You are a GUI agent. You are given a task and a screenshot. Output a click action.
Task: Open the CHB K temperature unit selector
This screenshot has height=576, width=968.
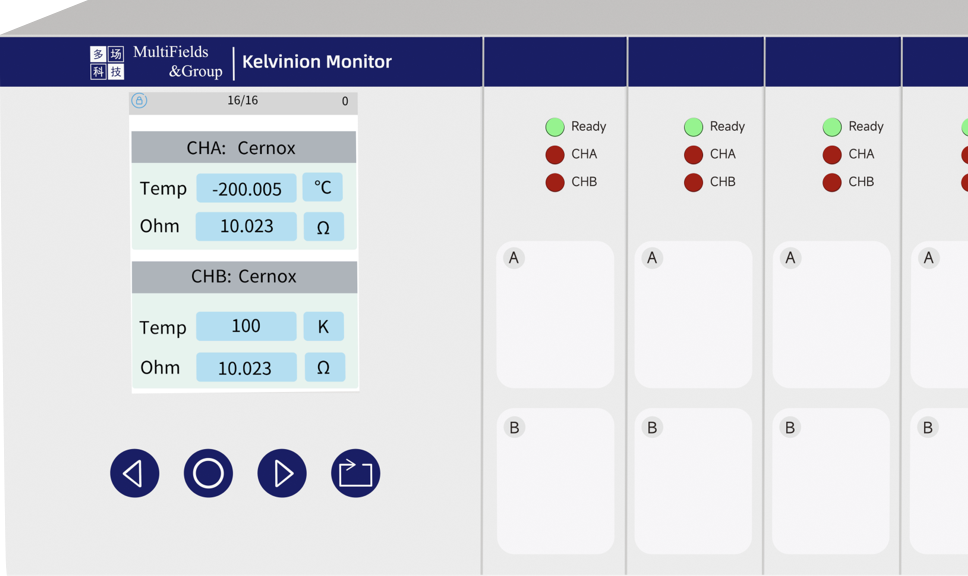(323, 326)
